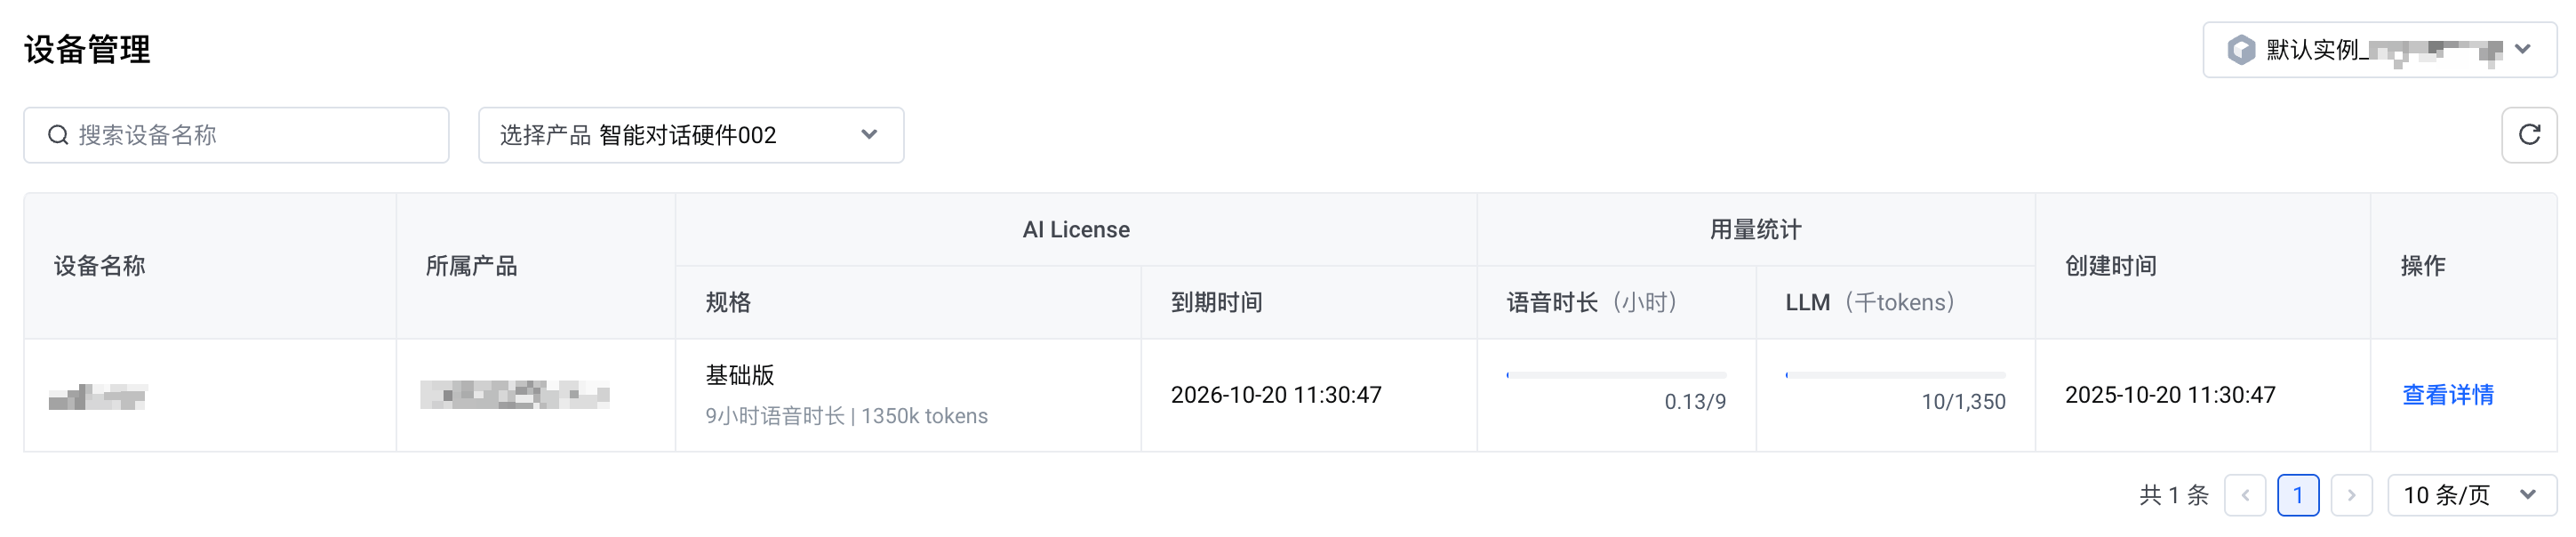Click the search magnifier icon
The image size is (2576, 537).
(58, 135)
